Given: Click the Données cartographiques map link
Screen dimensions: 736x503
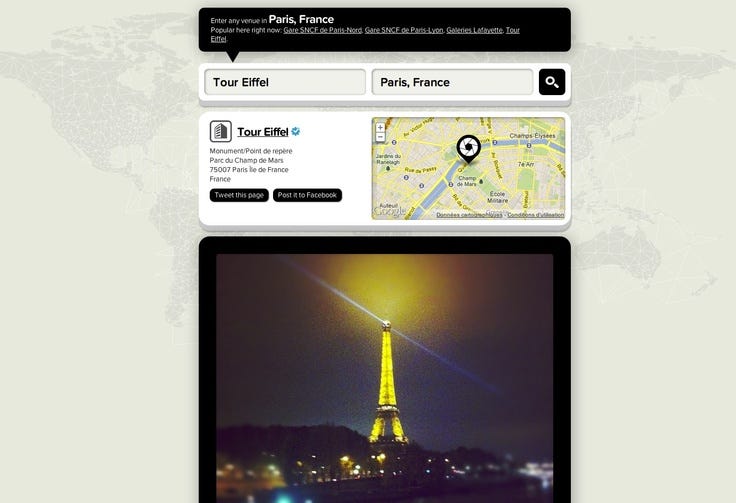Looking at the screenshot, I should pyautogui.click(x=469, y=215).
